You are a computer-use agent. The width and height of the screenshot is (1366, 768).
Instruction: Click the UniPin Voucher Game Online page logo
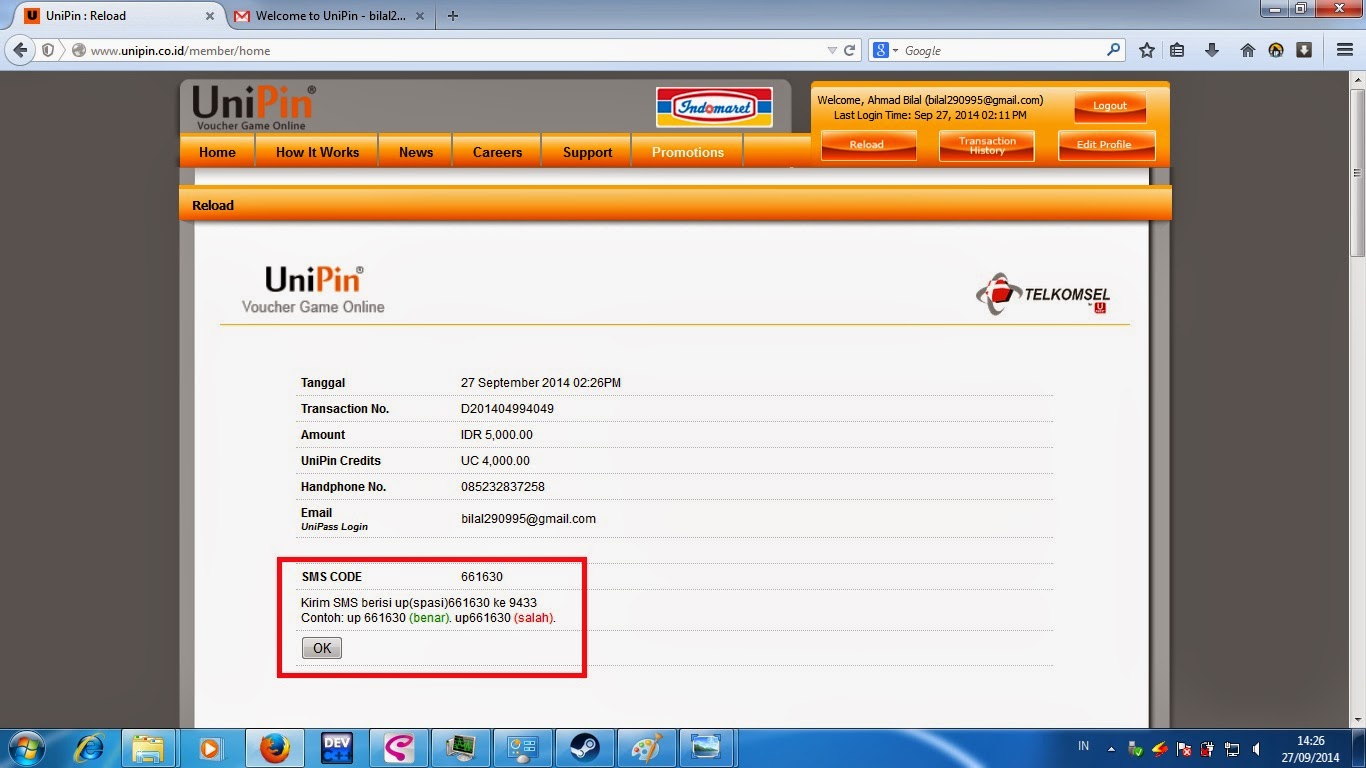[313, 289]
